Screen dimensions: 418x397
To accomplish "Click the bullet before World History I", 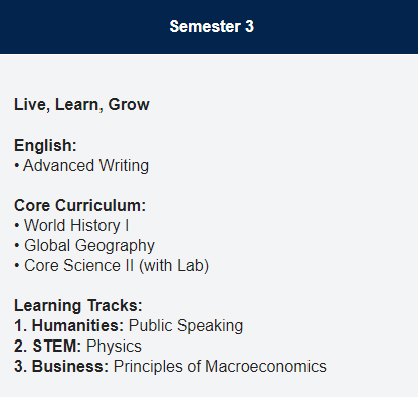I will point(17,226).
